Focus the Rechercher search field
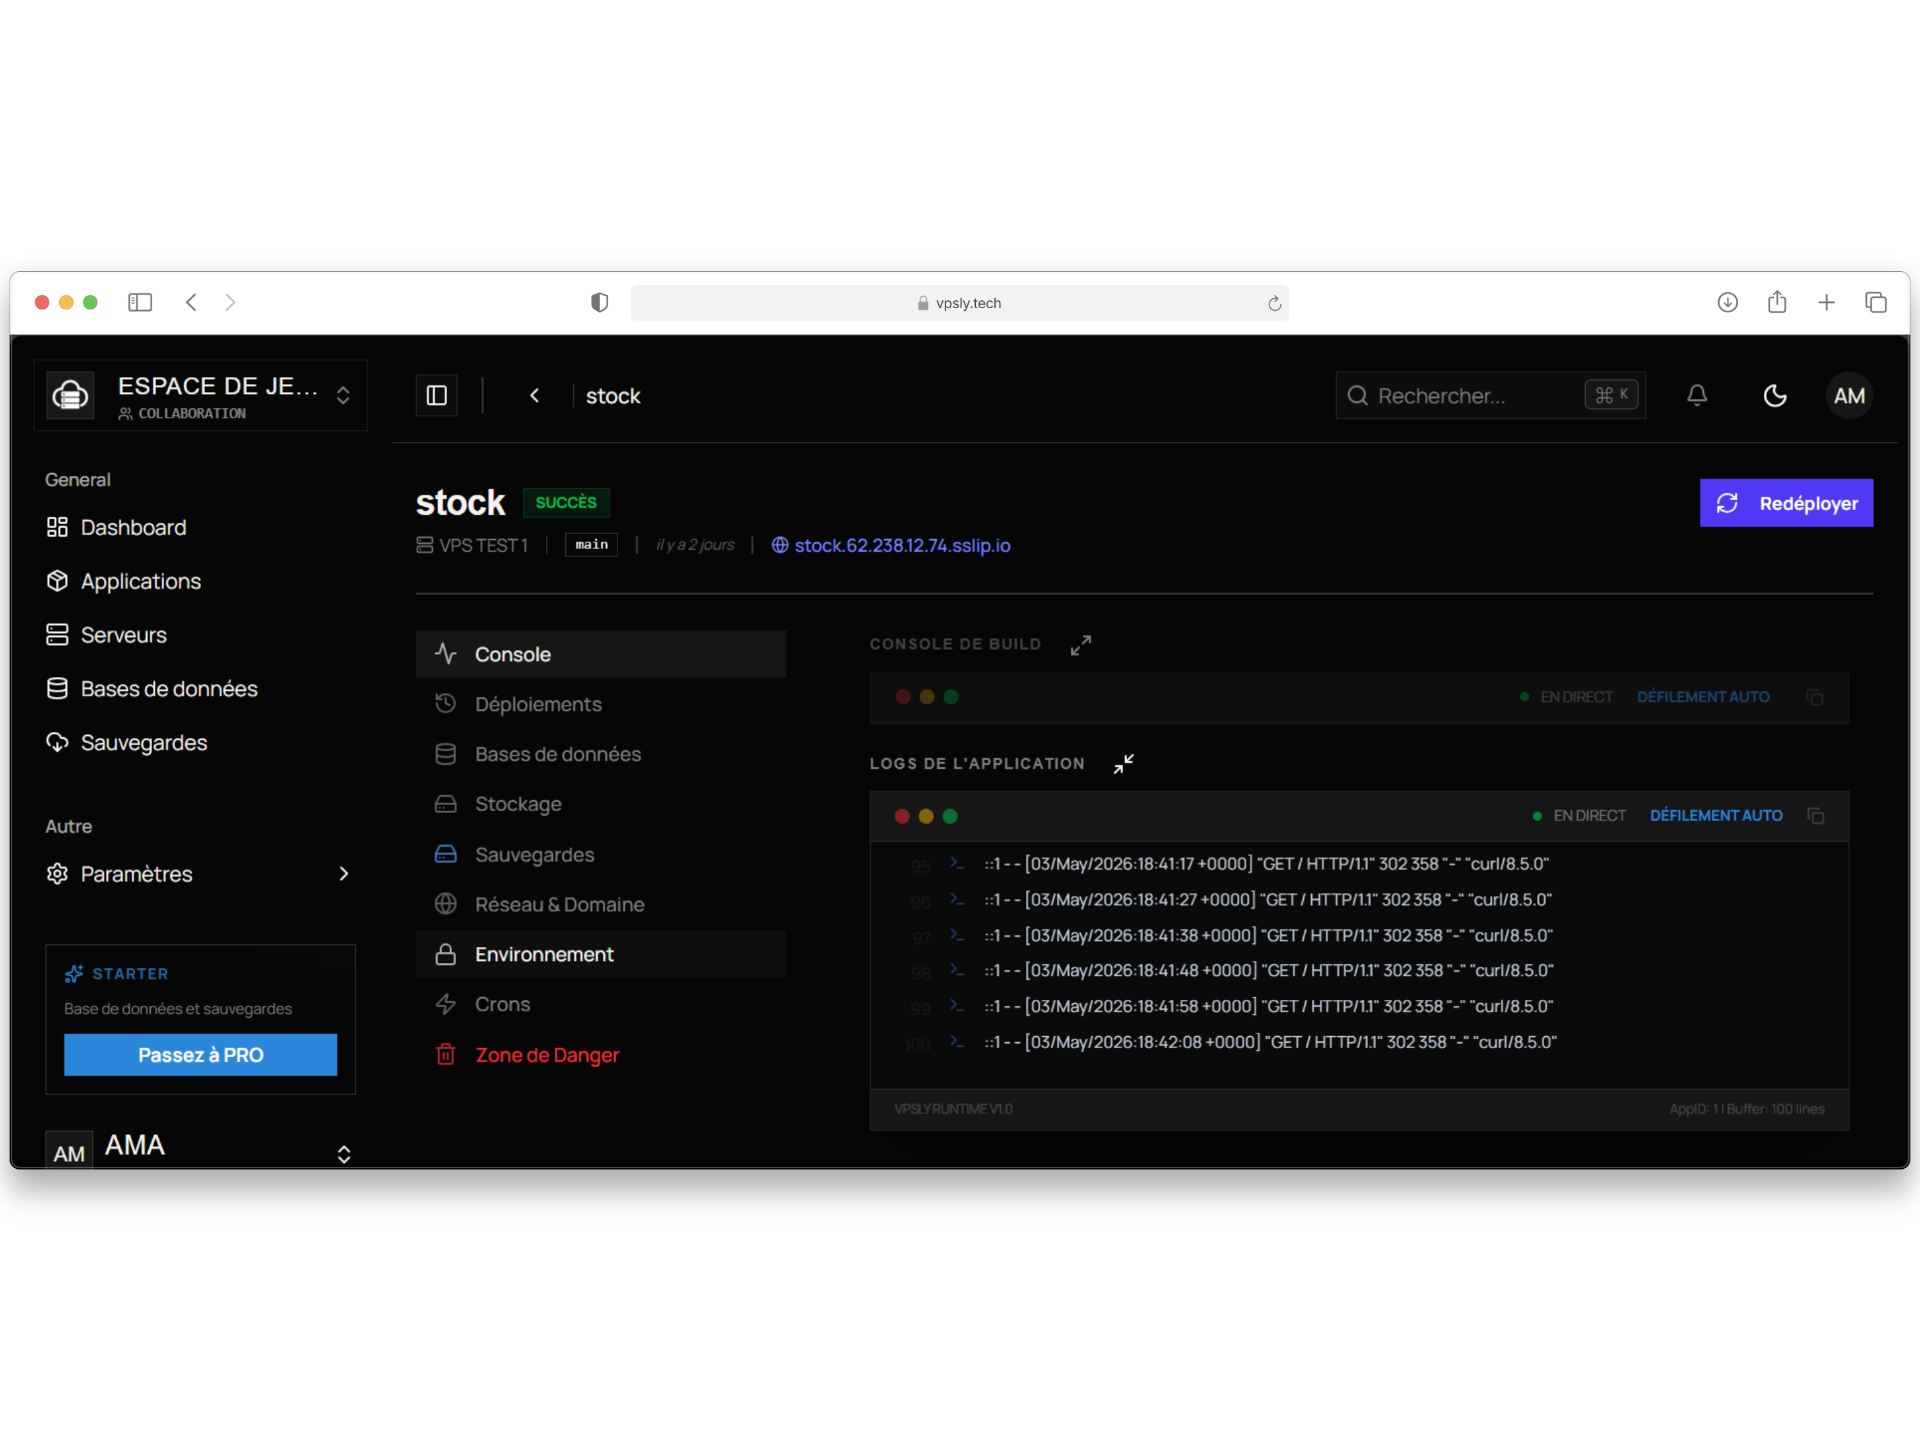The height and width of the screenshot is (1440, 1920). point(1490,395)
